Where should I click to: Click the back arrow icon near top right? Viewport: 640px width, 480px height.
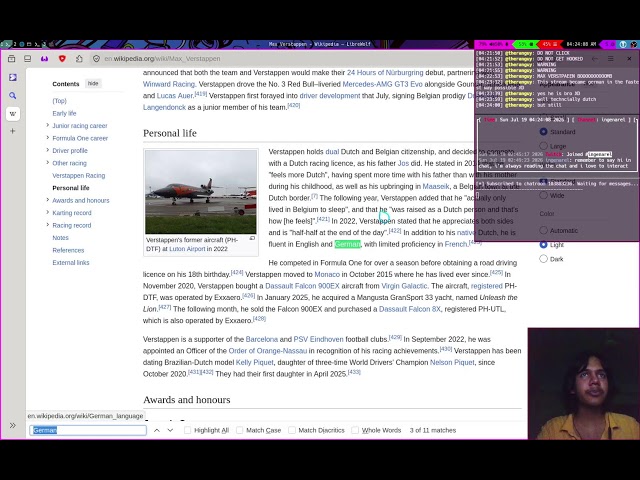(x=595, y=59)
